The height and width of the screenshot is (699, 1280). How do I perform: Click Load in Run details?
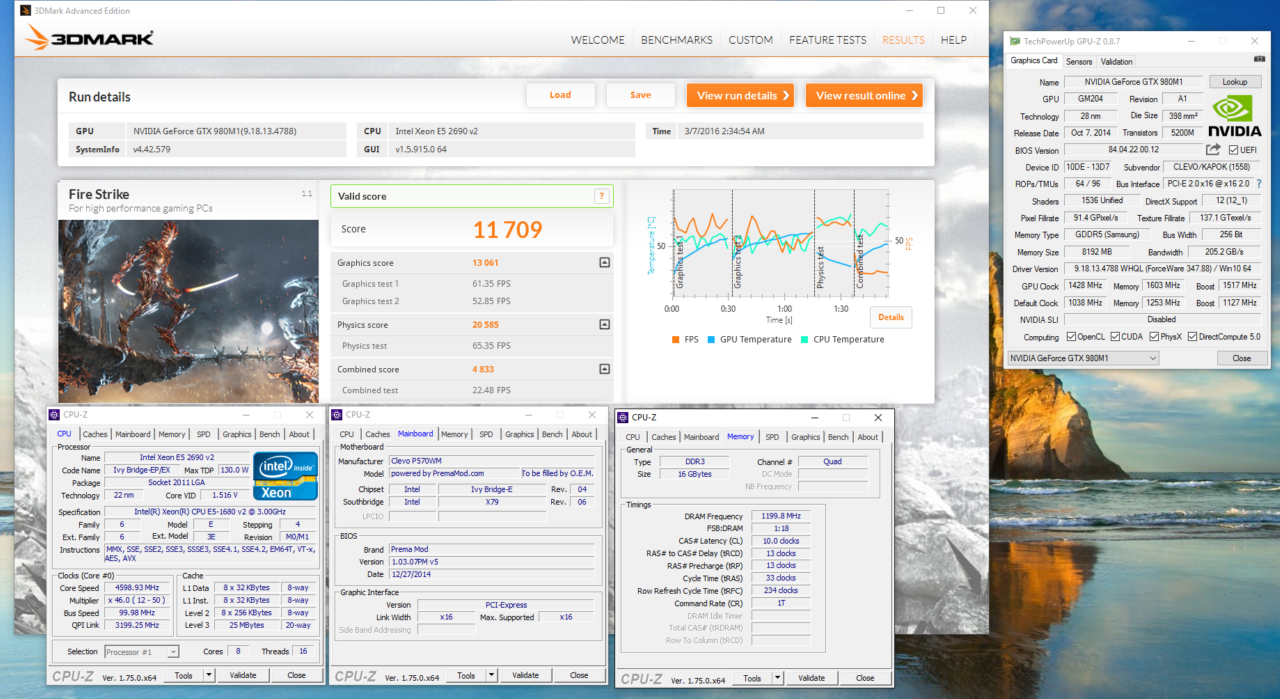point(560,95)
